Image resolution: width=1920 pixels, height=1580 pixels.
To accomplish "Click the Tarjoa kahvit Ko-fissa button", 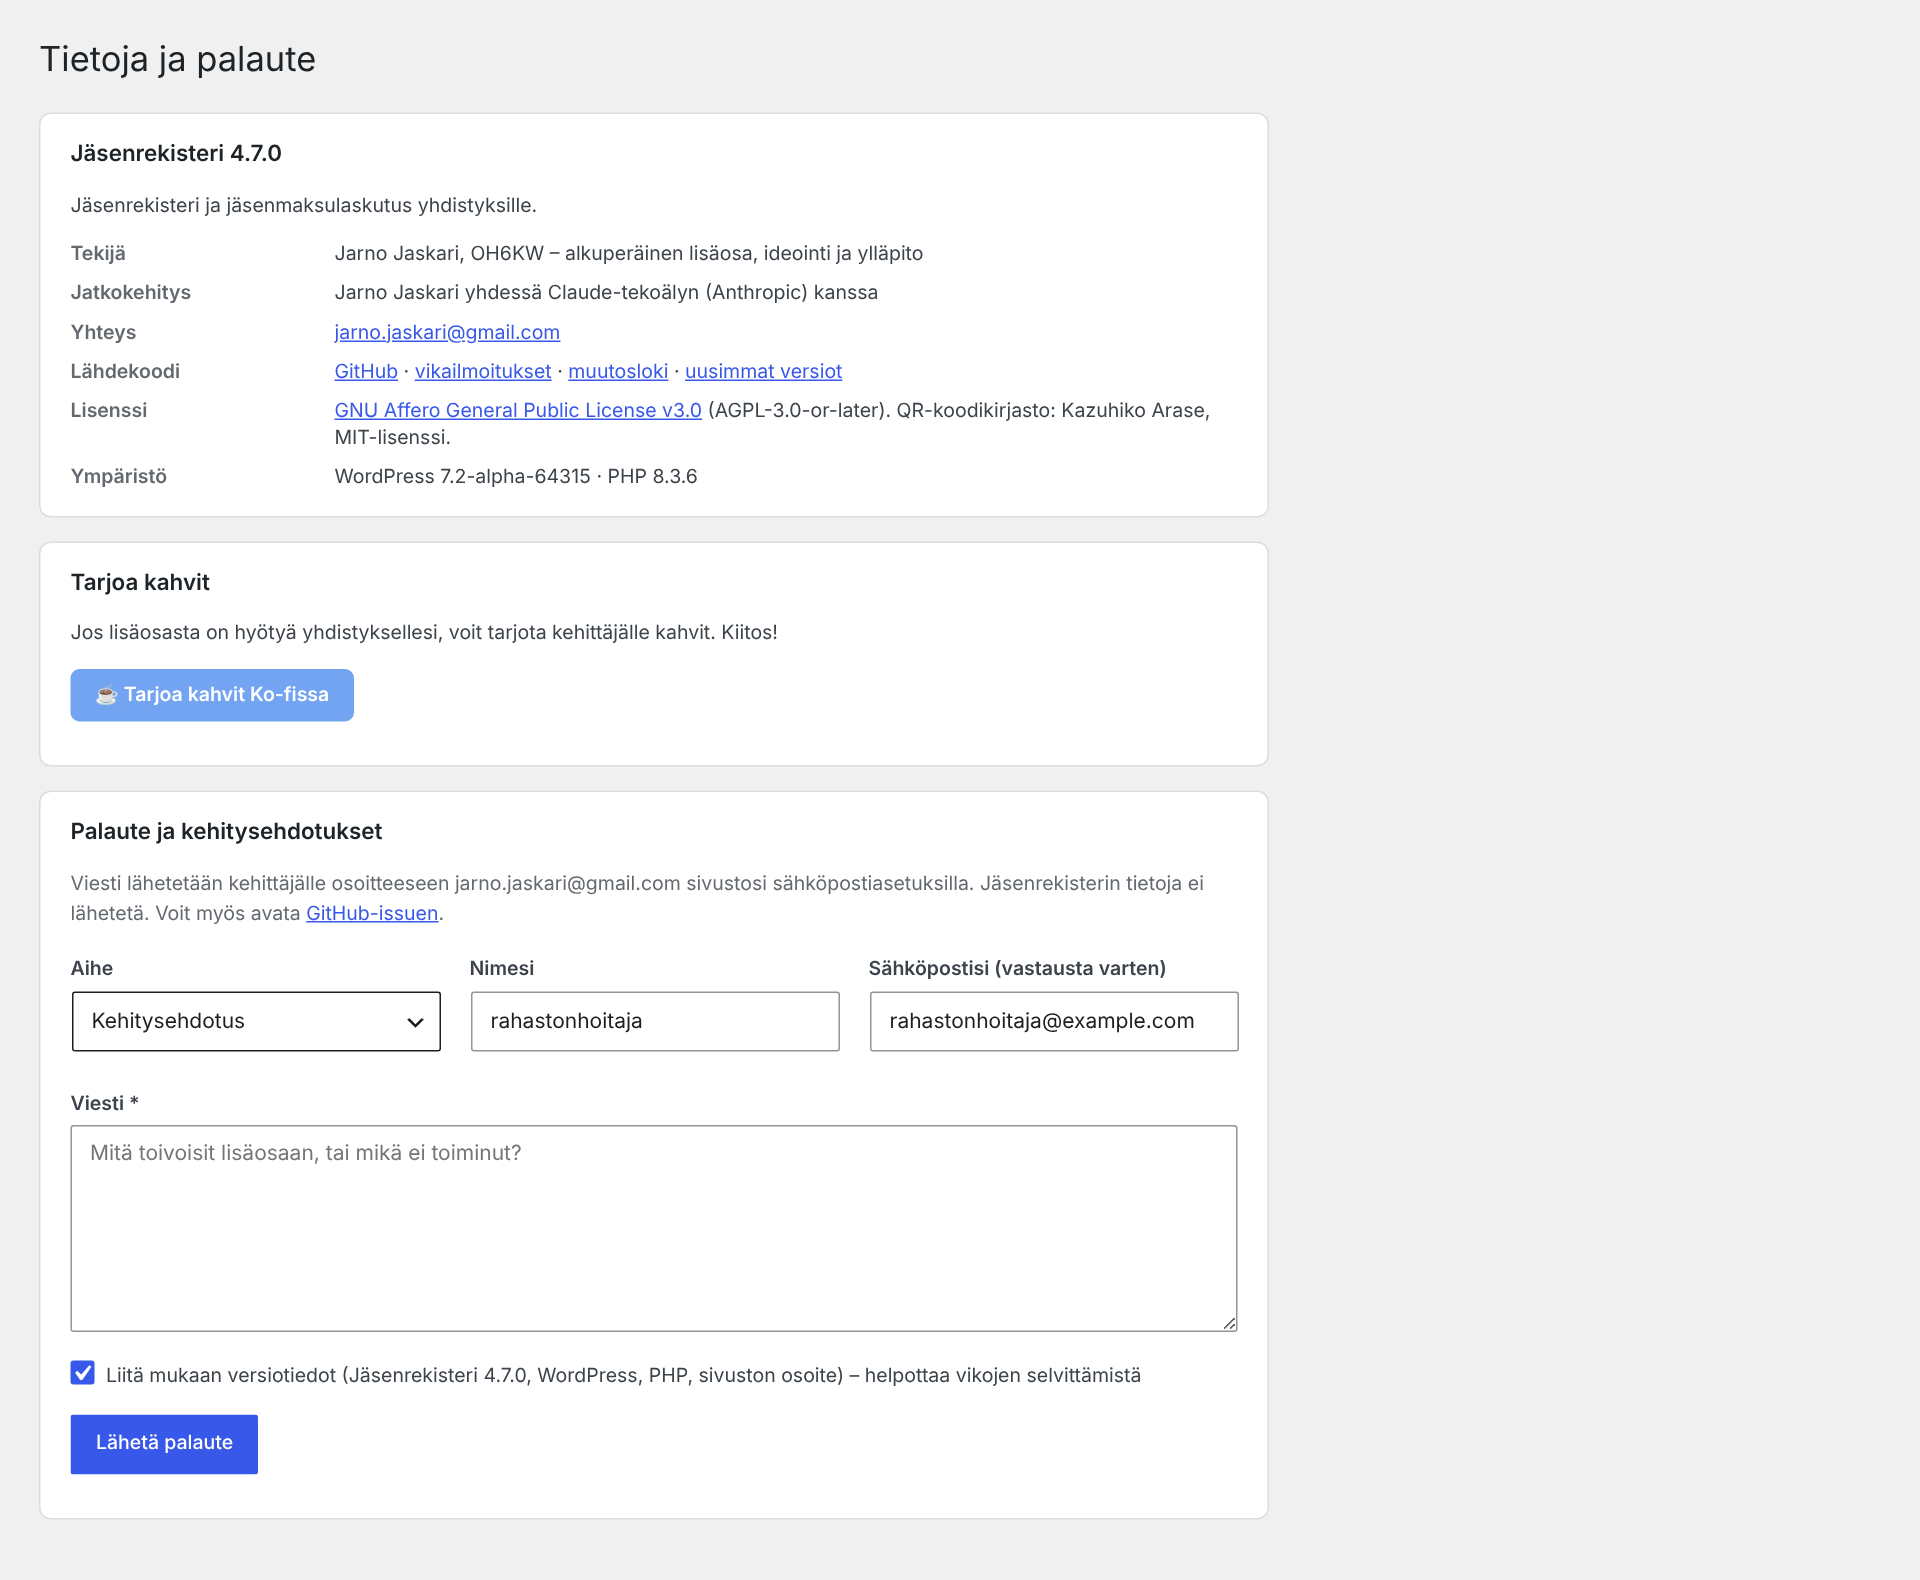I will point(212,695).
